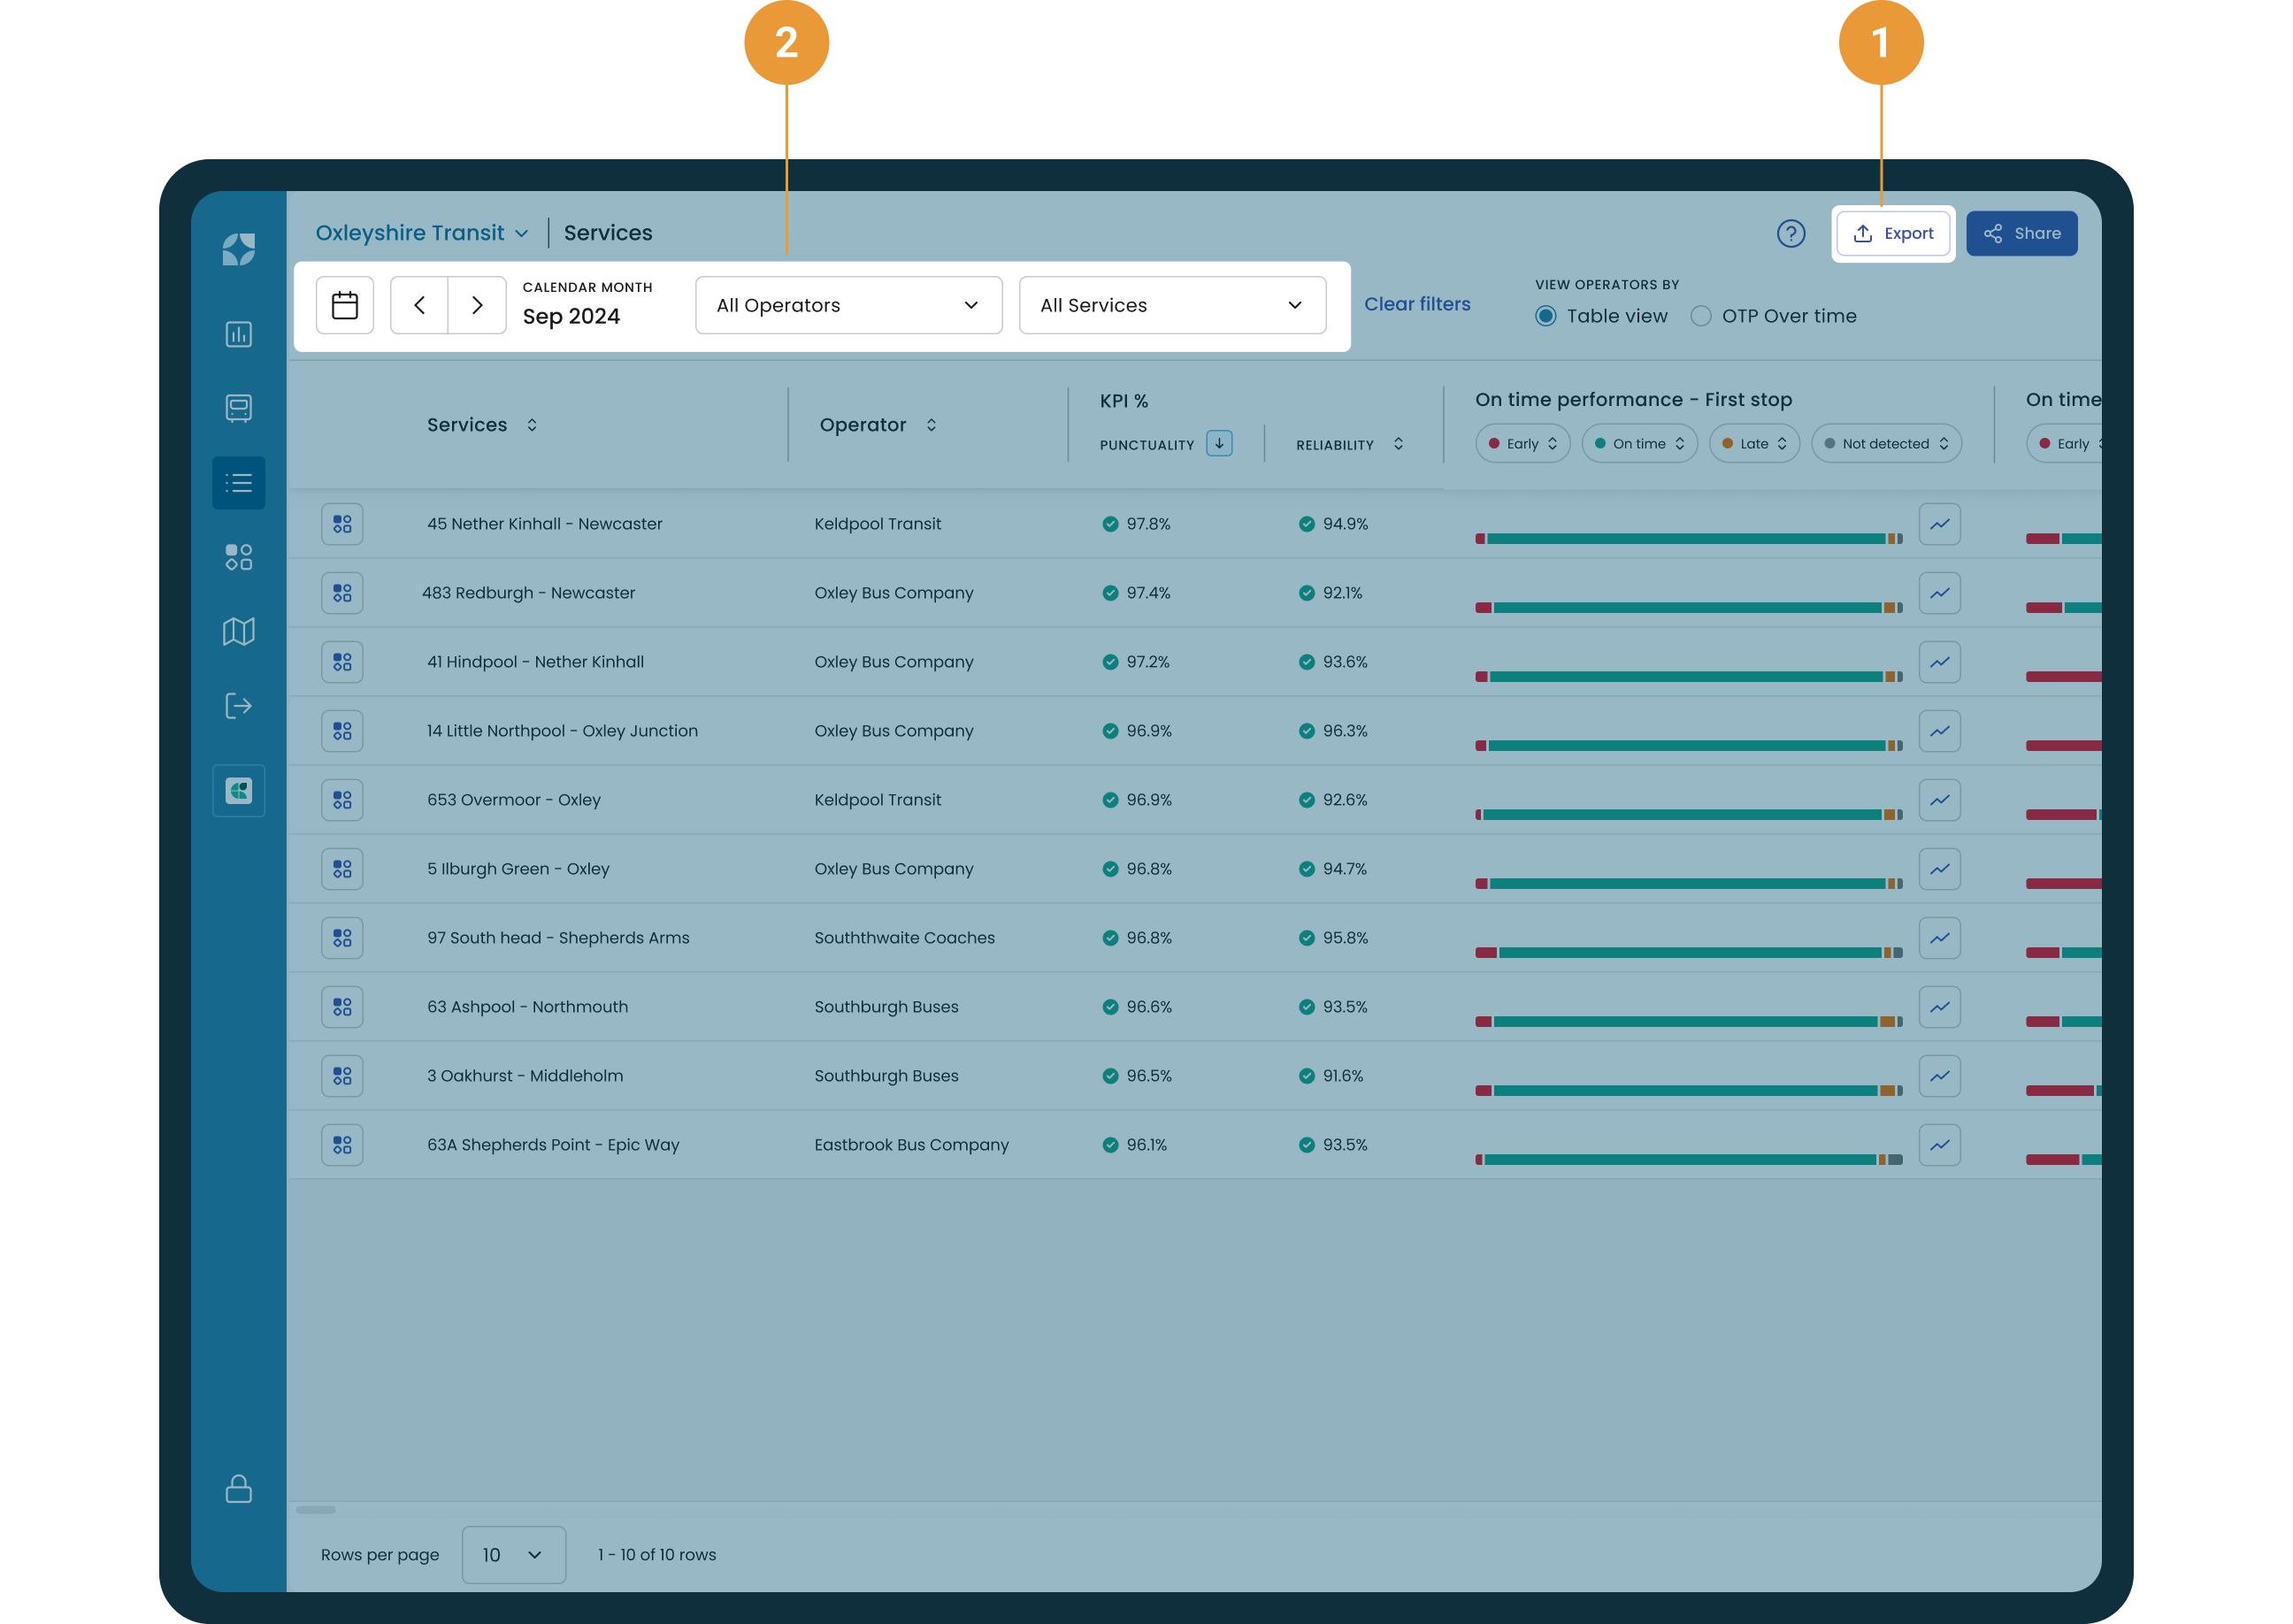Select the Table view radio button

[1546, 316]
